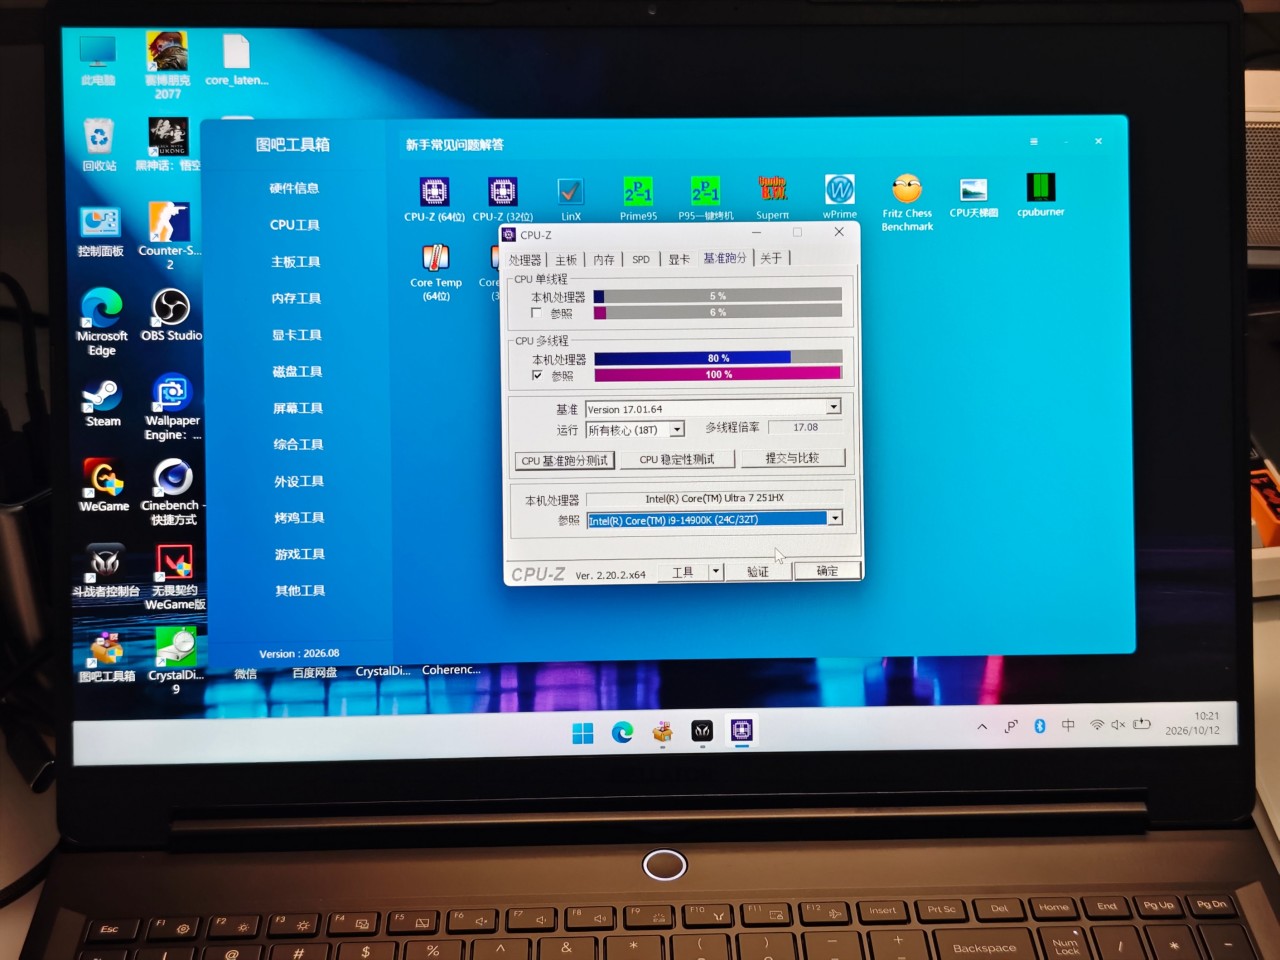1280x960 pixels.
Task: Start the CPU 基准跑分测试 button
Action: (565, 460)
